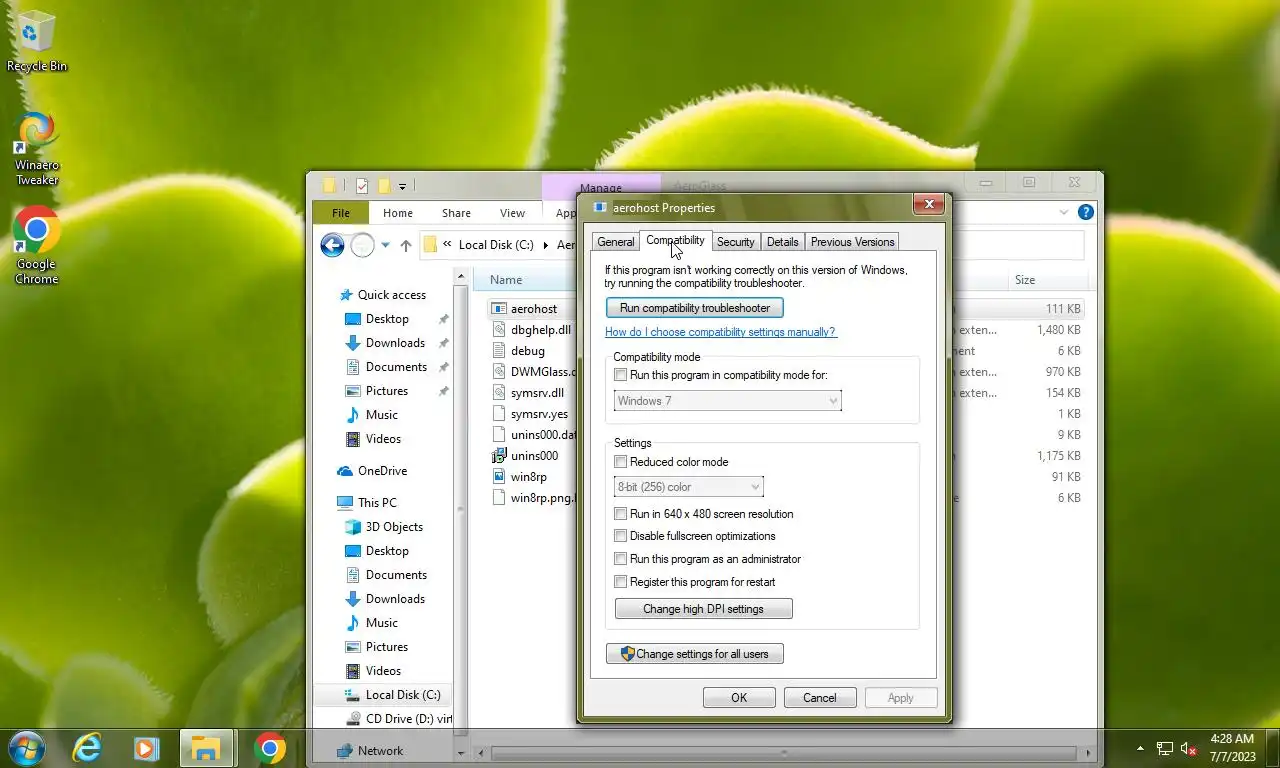Switch to the General tab
This screenshot has height=768, width=1280.
click(x=616, y=242)
